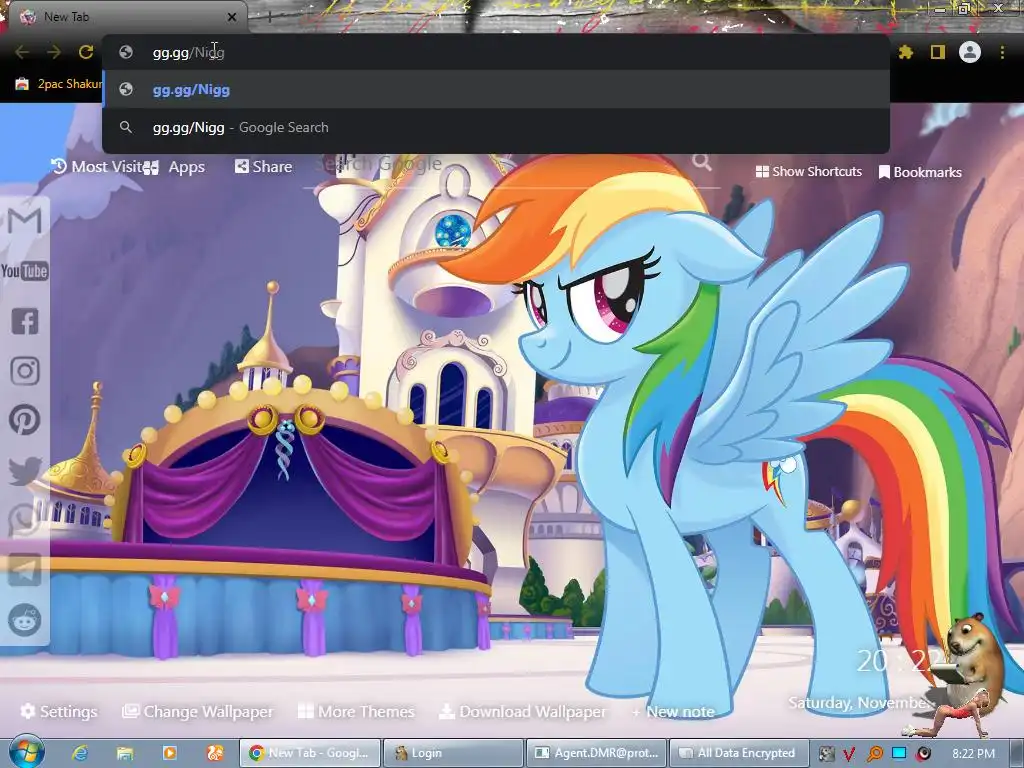Open the Chrome extensions puzzle icon

pos(906,52)
